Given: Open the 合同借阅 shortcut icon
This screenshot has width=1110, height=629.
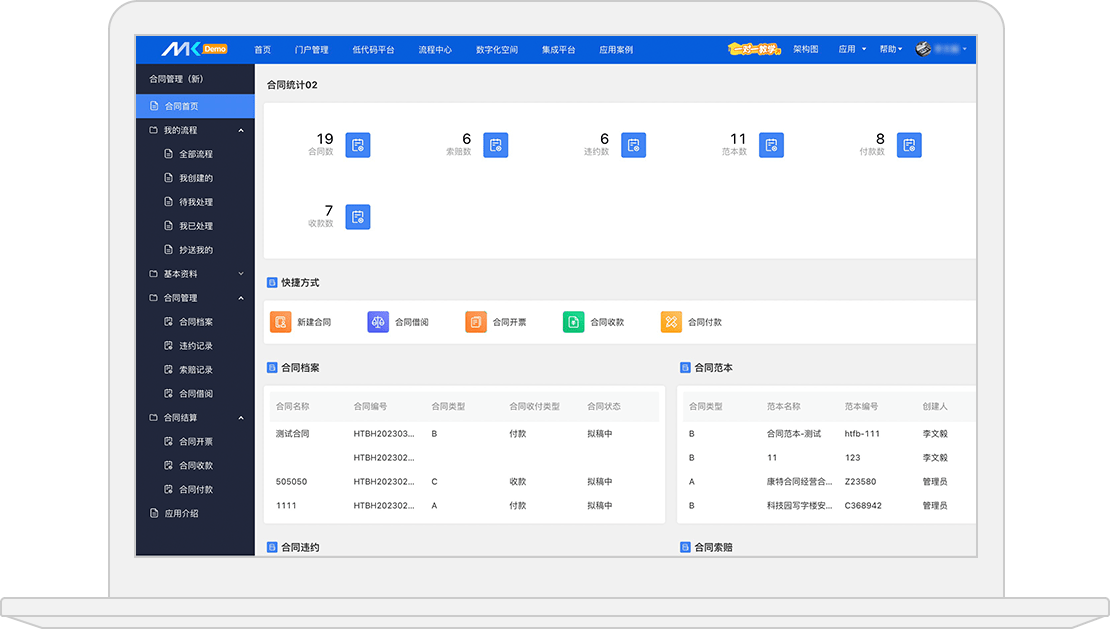Looking at the screenshot, I should click(378, 322).
